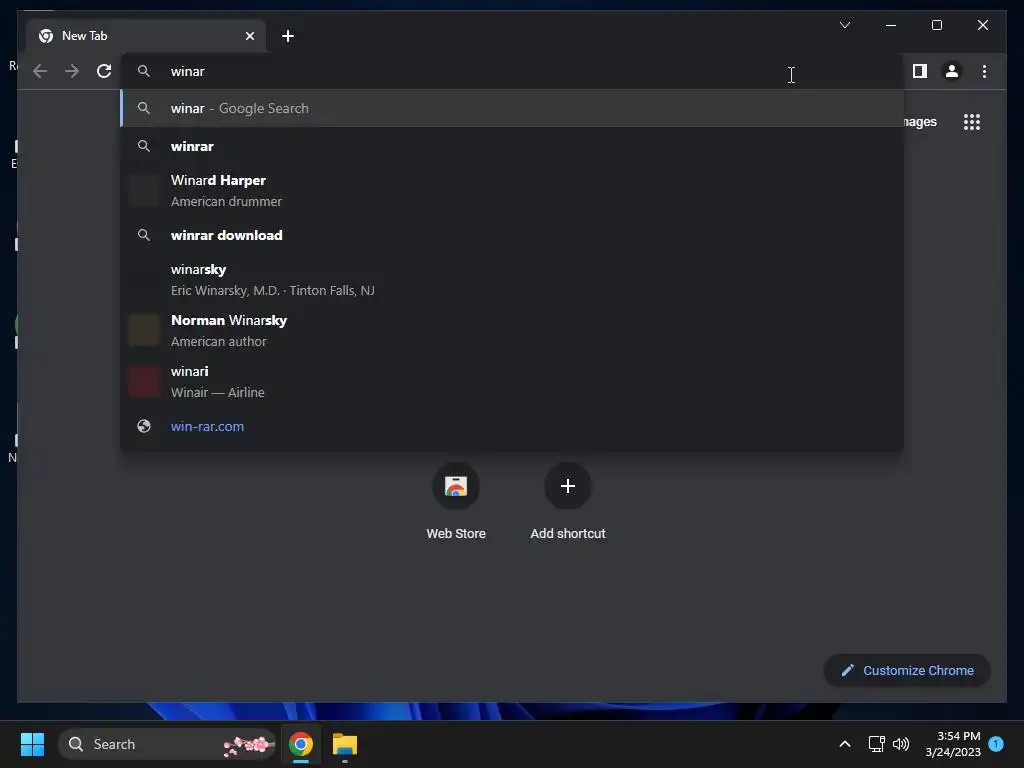The image size is (1024, 768).
Task: Select 'winari' Winair Airline suggestion
Action: (x=512, y=381)
